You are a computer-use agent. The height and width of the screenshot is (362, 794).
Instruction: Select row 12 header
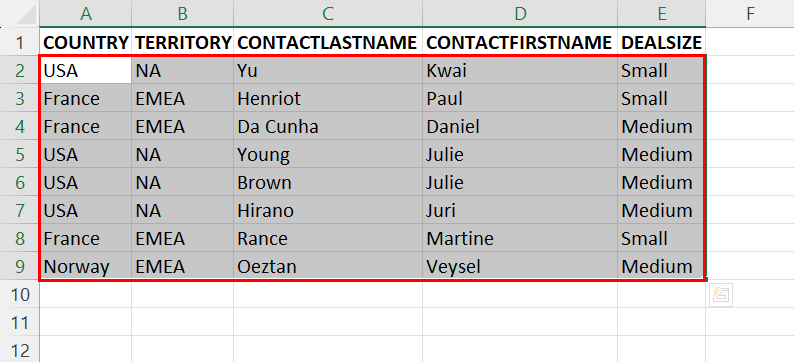coord(19,350)
